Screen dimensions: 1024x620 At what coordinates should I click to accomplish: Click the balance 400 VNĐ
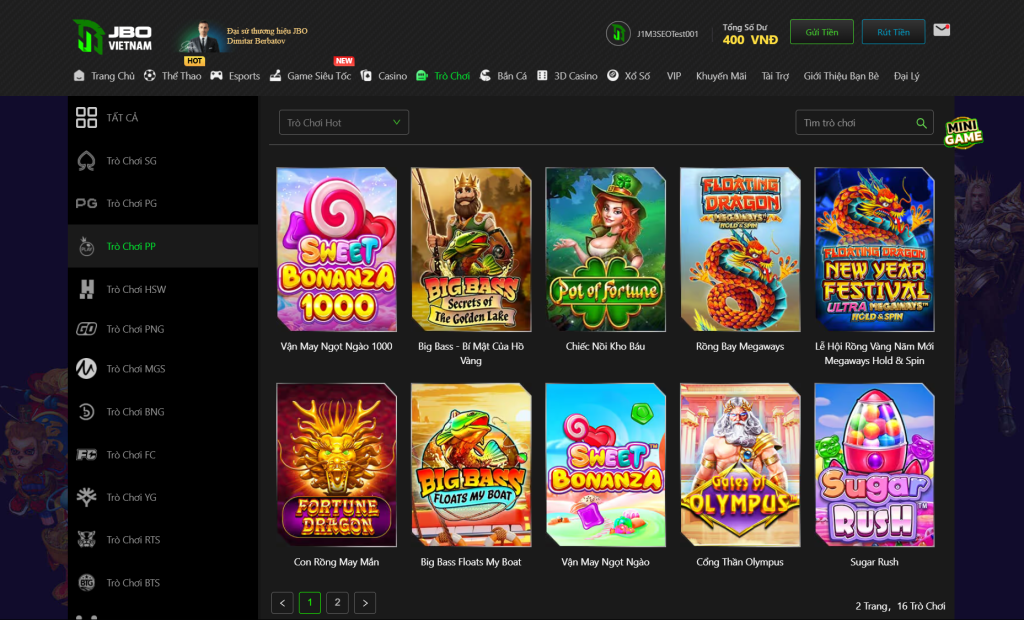750,40
